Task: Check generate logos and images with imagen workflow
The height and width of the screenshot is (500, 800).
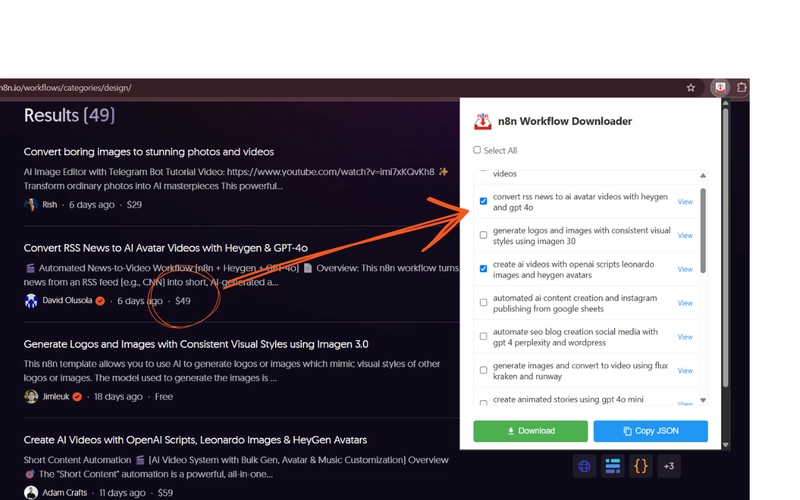Action: (x=484, y=235)
